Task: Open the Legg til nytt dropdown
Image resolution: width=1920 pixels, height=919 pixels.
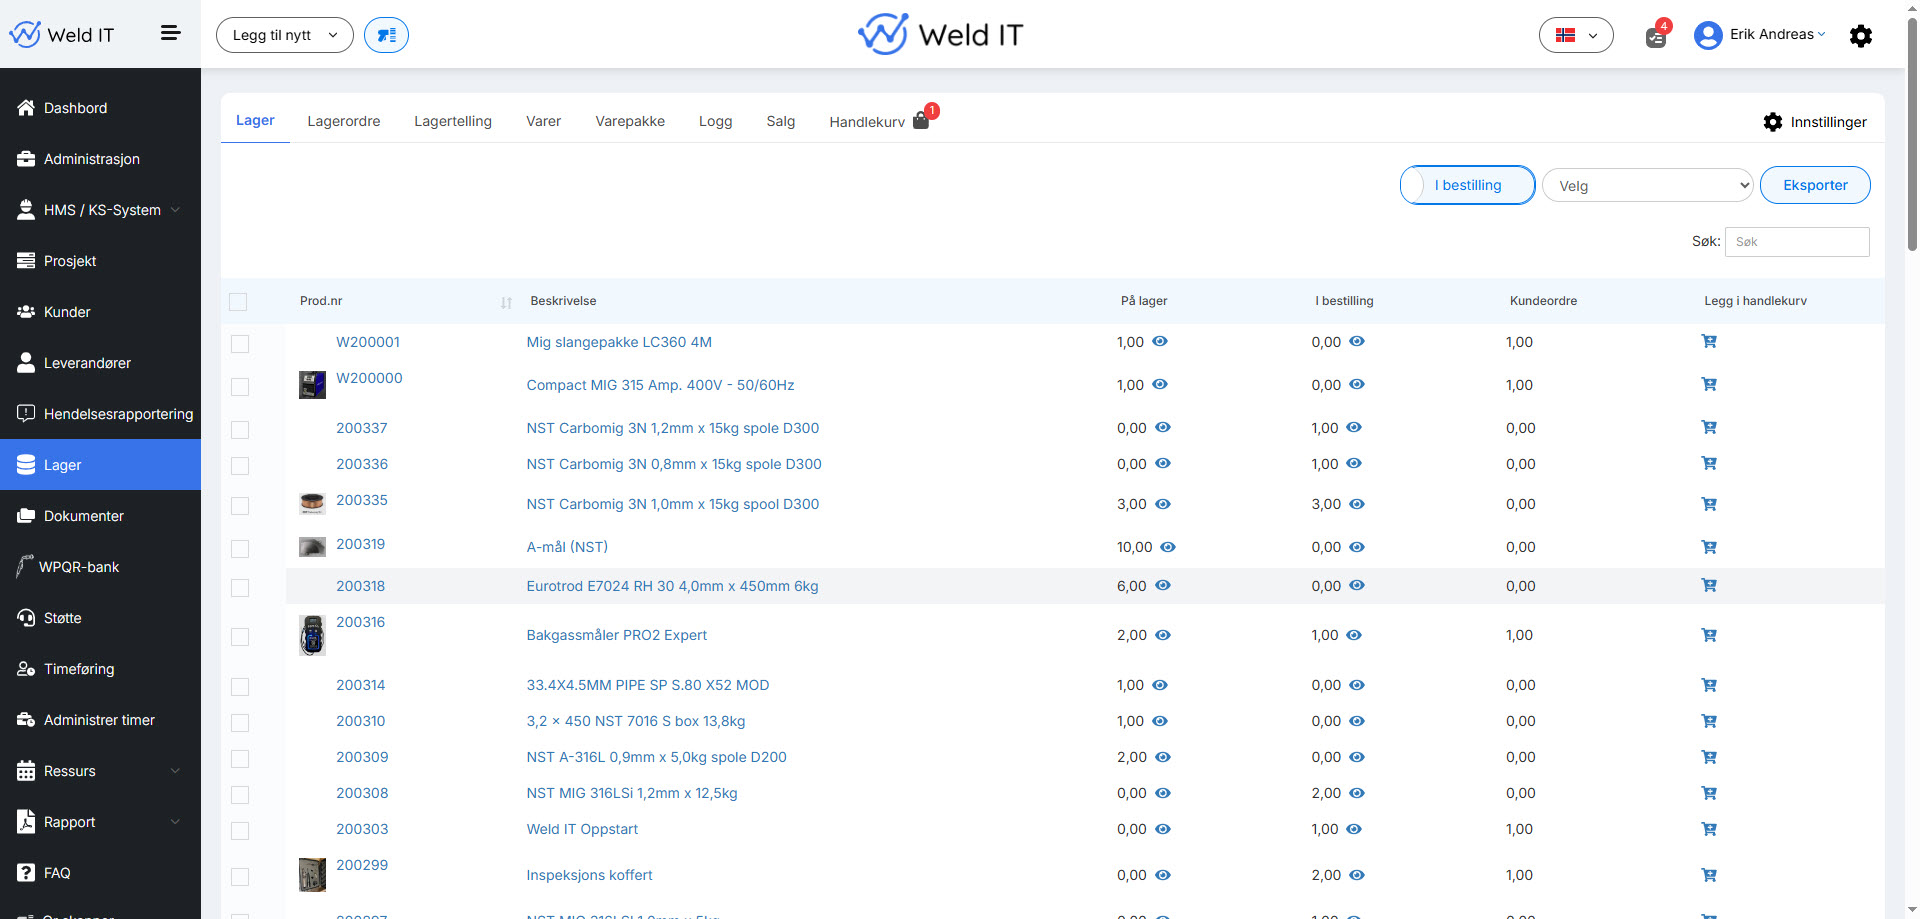Action: [x=284, y=35]
